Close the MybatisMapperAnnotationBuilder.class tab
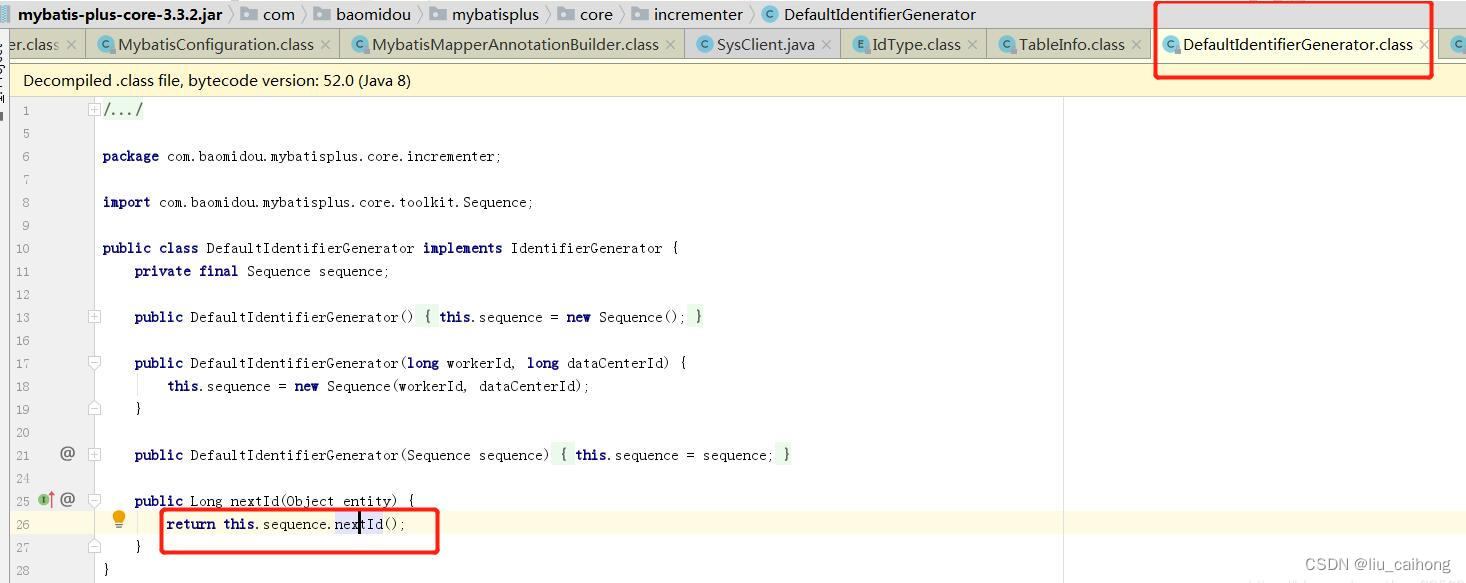 click(670, 45)
